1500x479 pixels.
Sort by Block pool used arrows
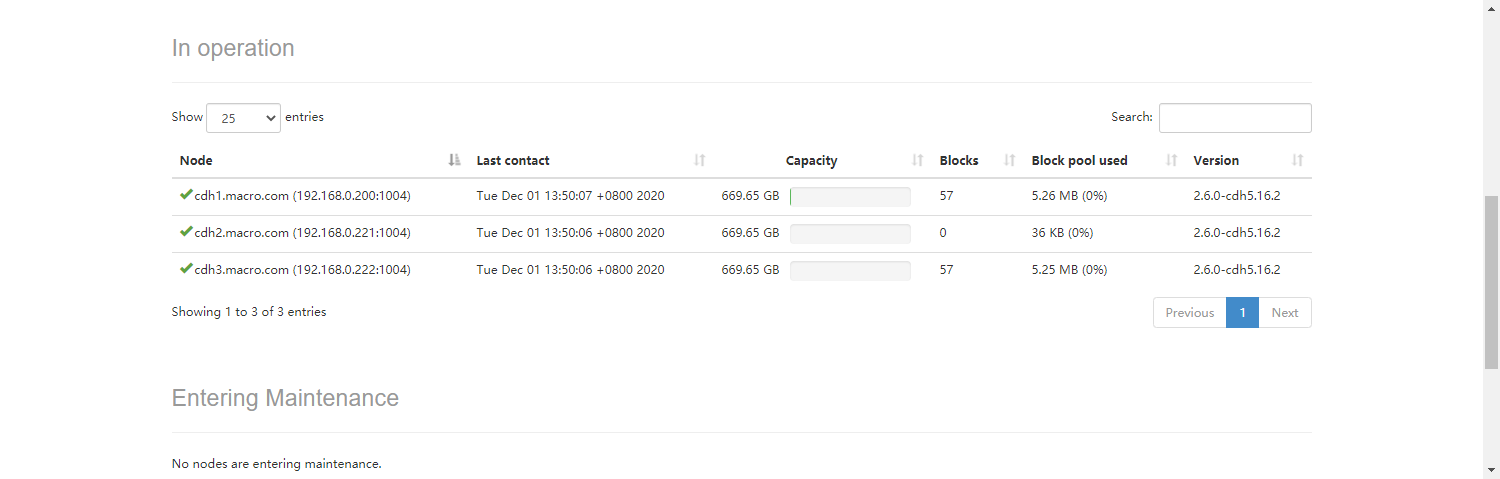click(x=1172, y=160)
